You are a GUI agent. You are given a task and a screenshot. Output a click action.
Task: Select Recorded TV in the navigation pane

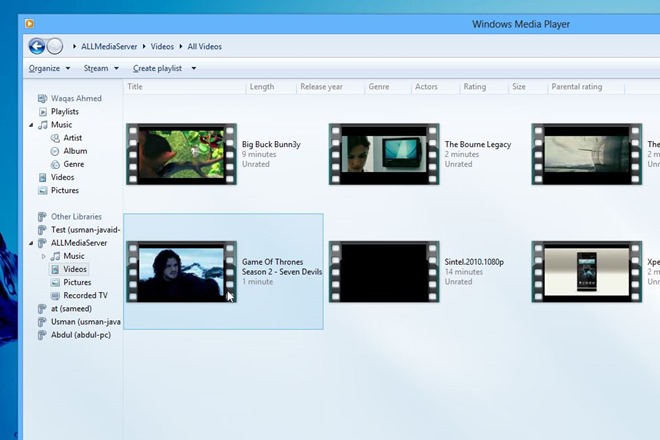pyautogui.click(x=85, y=296)
